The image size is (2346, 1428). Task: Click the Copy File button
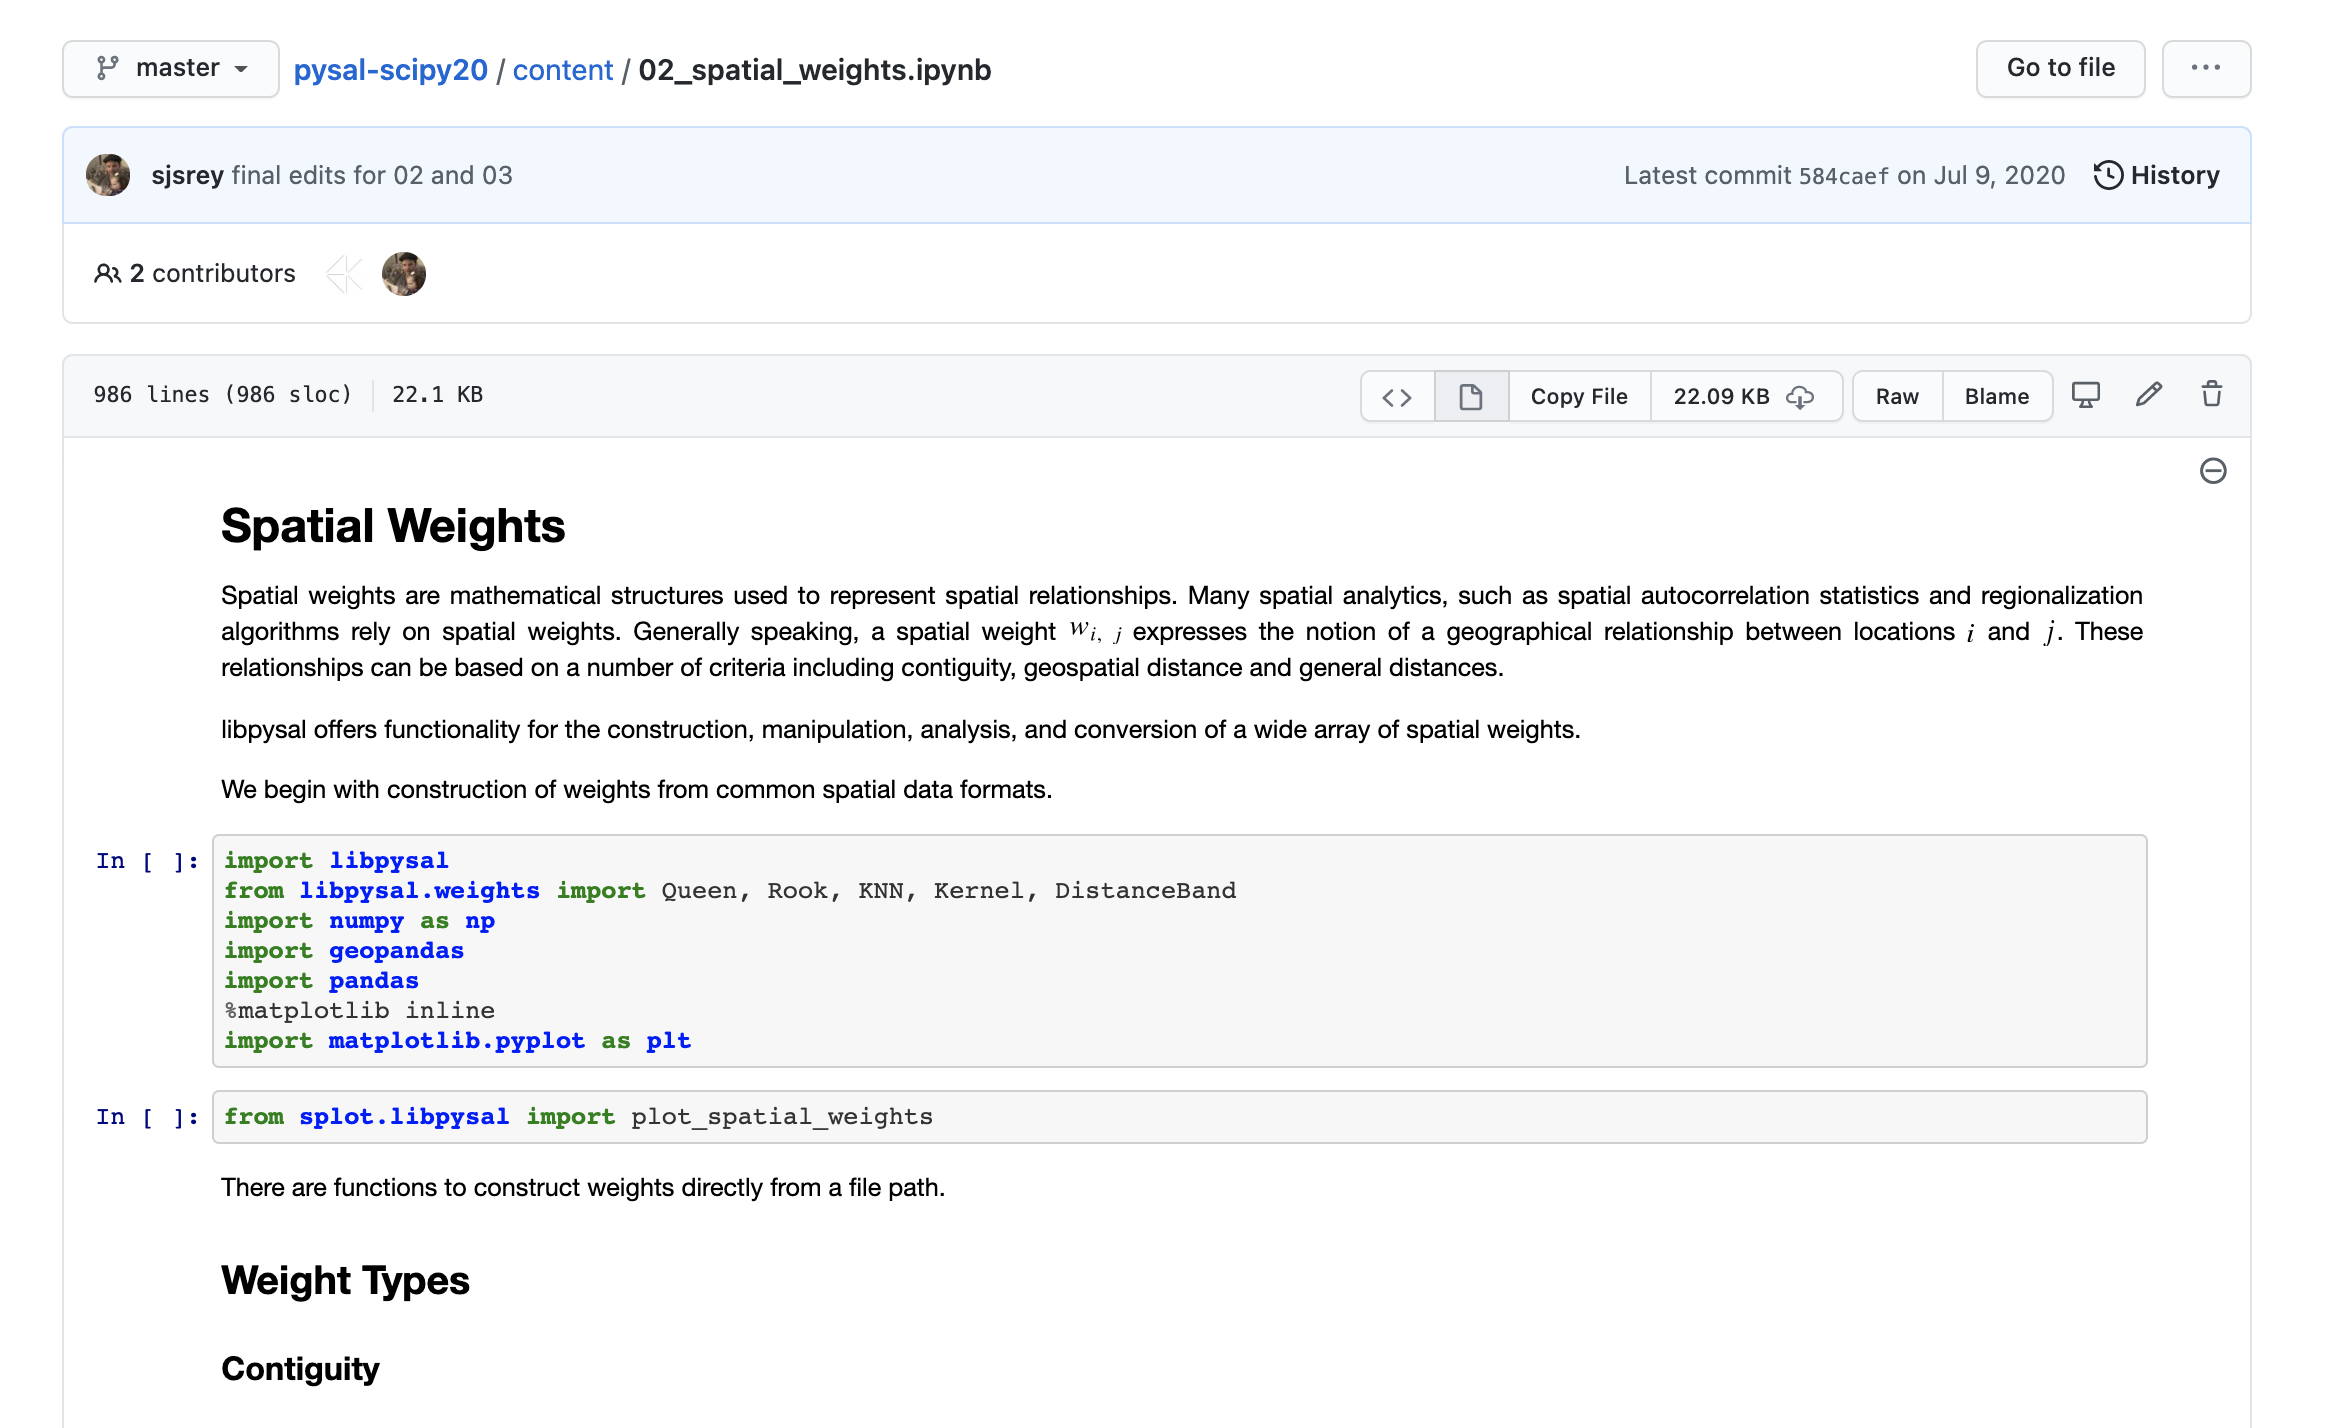pyautogui.click(x=1578, y=397)
